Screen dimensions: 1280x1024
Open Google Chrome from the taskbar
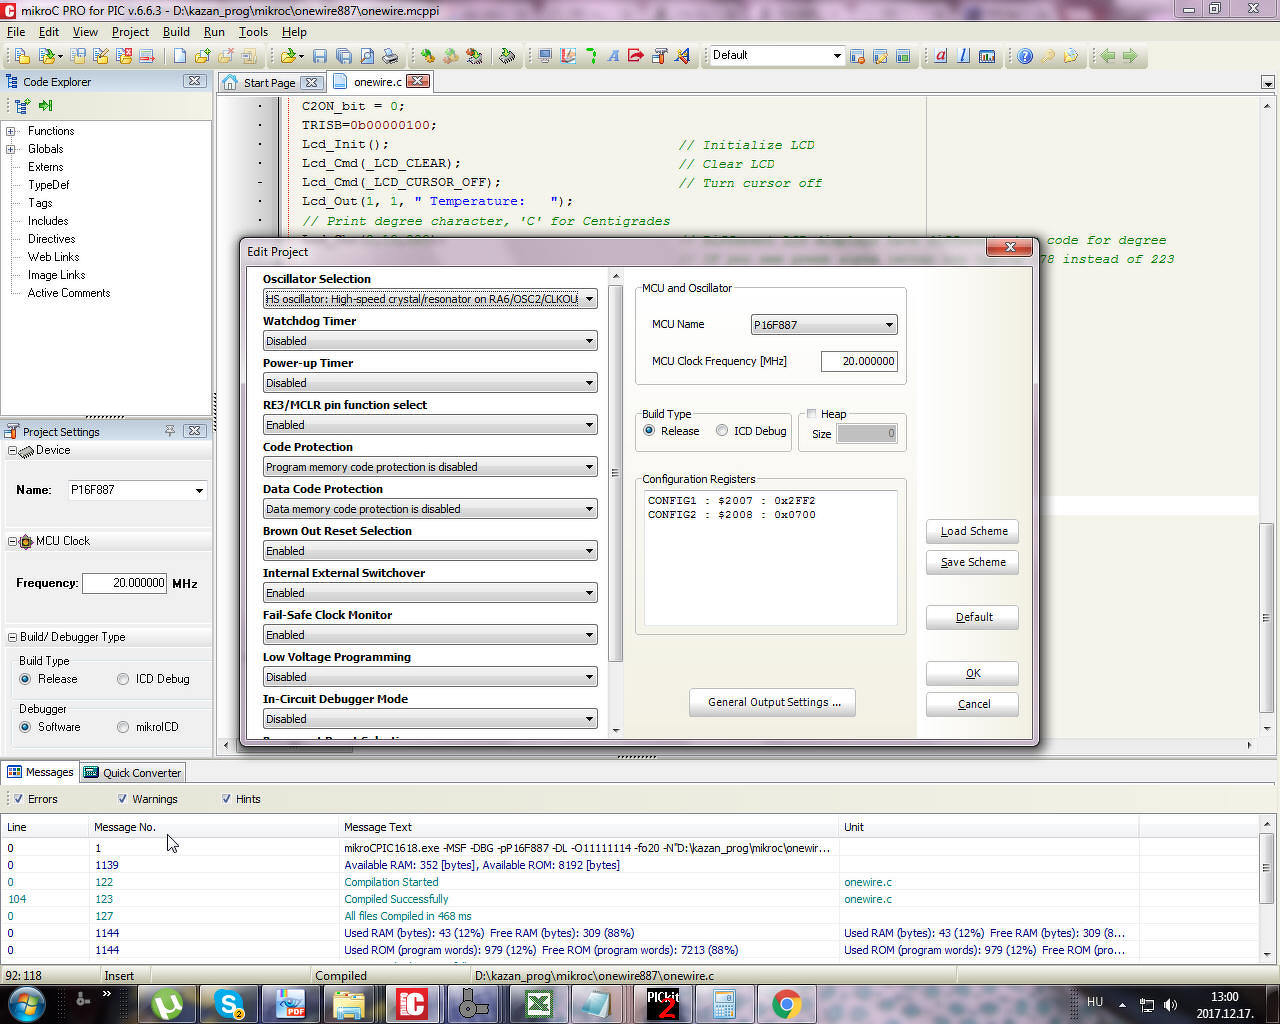click(x=787, y=1003)
